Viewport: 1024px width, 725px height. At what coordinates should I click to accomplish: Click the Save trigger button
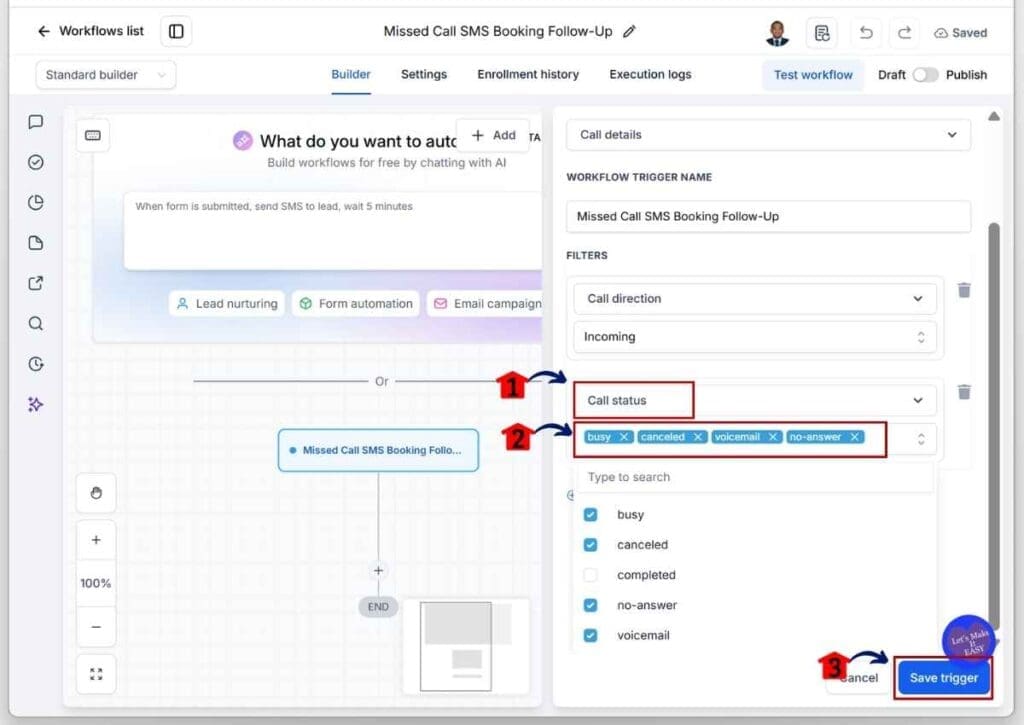944,678
